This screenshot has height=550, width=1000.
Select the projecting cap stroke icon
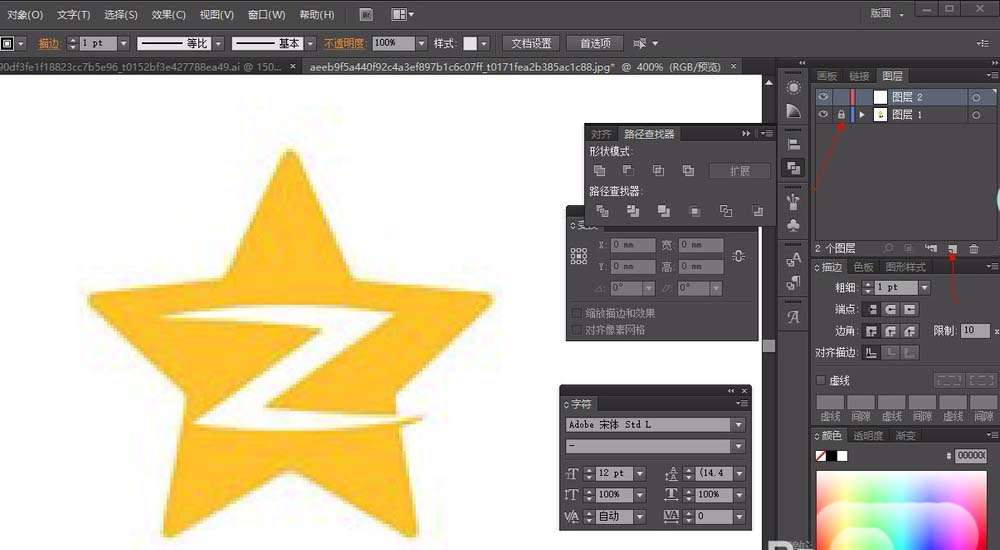[x=910, y=309]
